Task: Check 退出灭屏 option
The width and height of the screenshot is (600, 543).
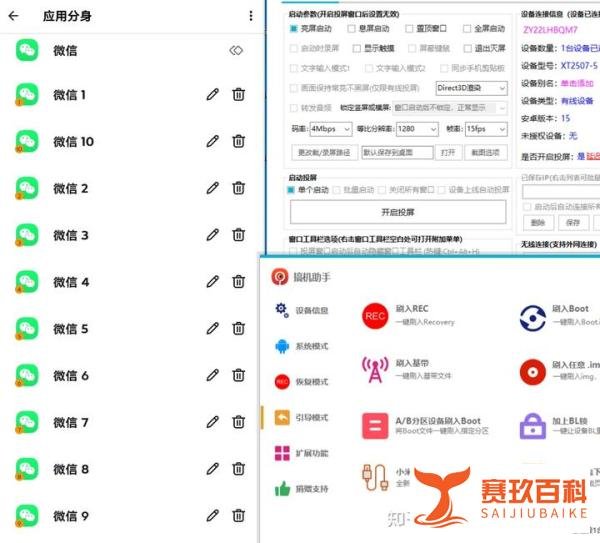Action: [468, 48]
